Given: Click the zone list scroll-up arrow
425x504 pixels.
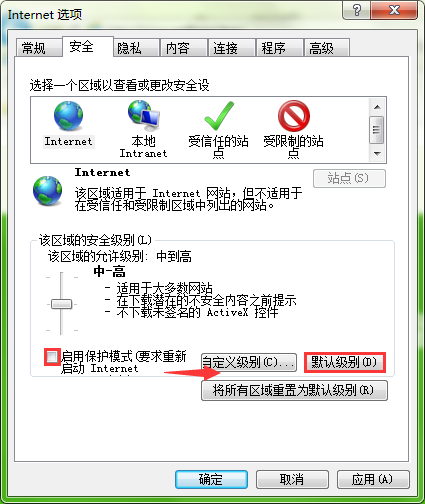Looking at the screenshot, I should pos(377,107).
